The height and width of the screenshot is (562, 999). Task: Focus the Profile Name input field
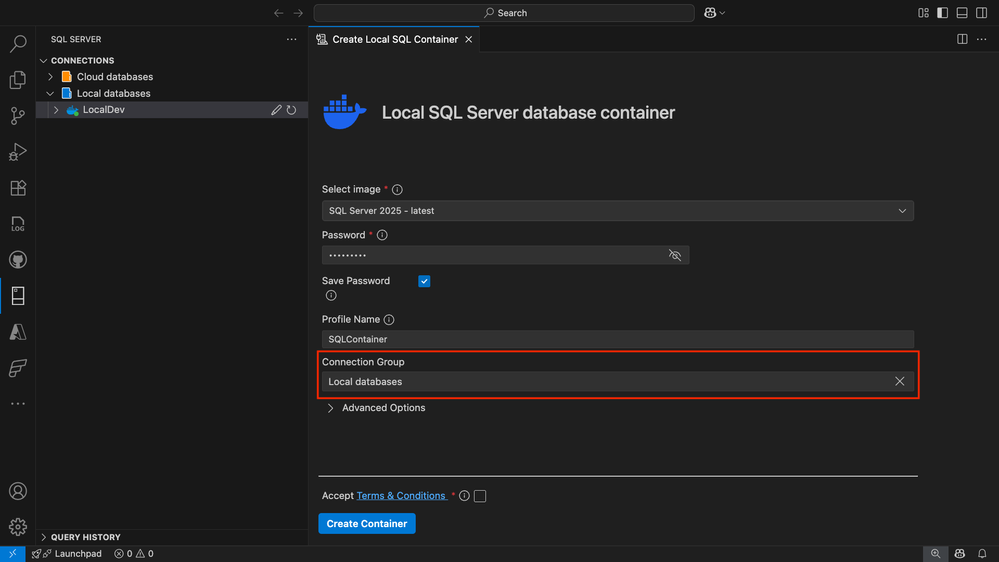617,339
